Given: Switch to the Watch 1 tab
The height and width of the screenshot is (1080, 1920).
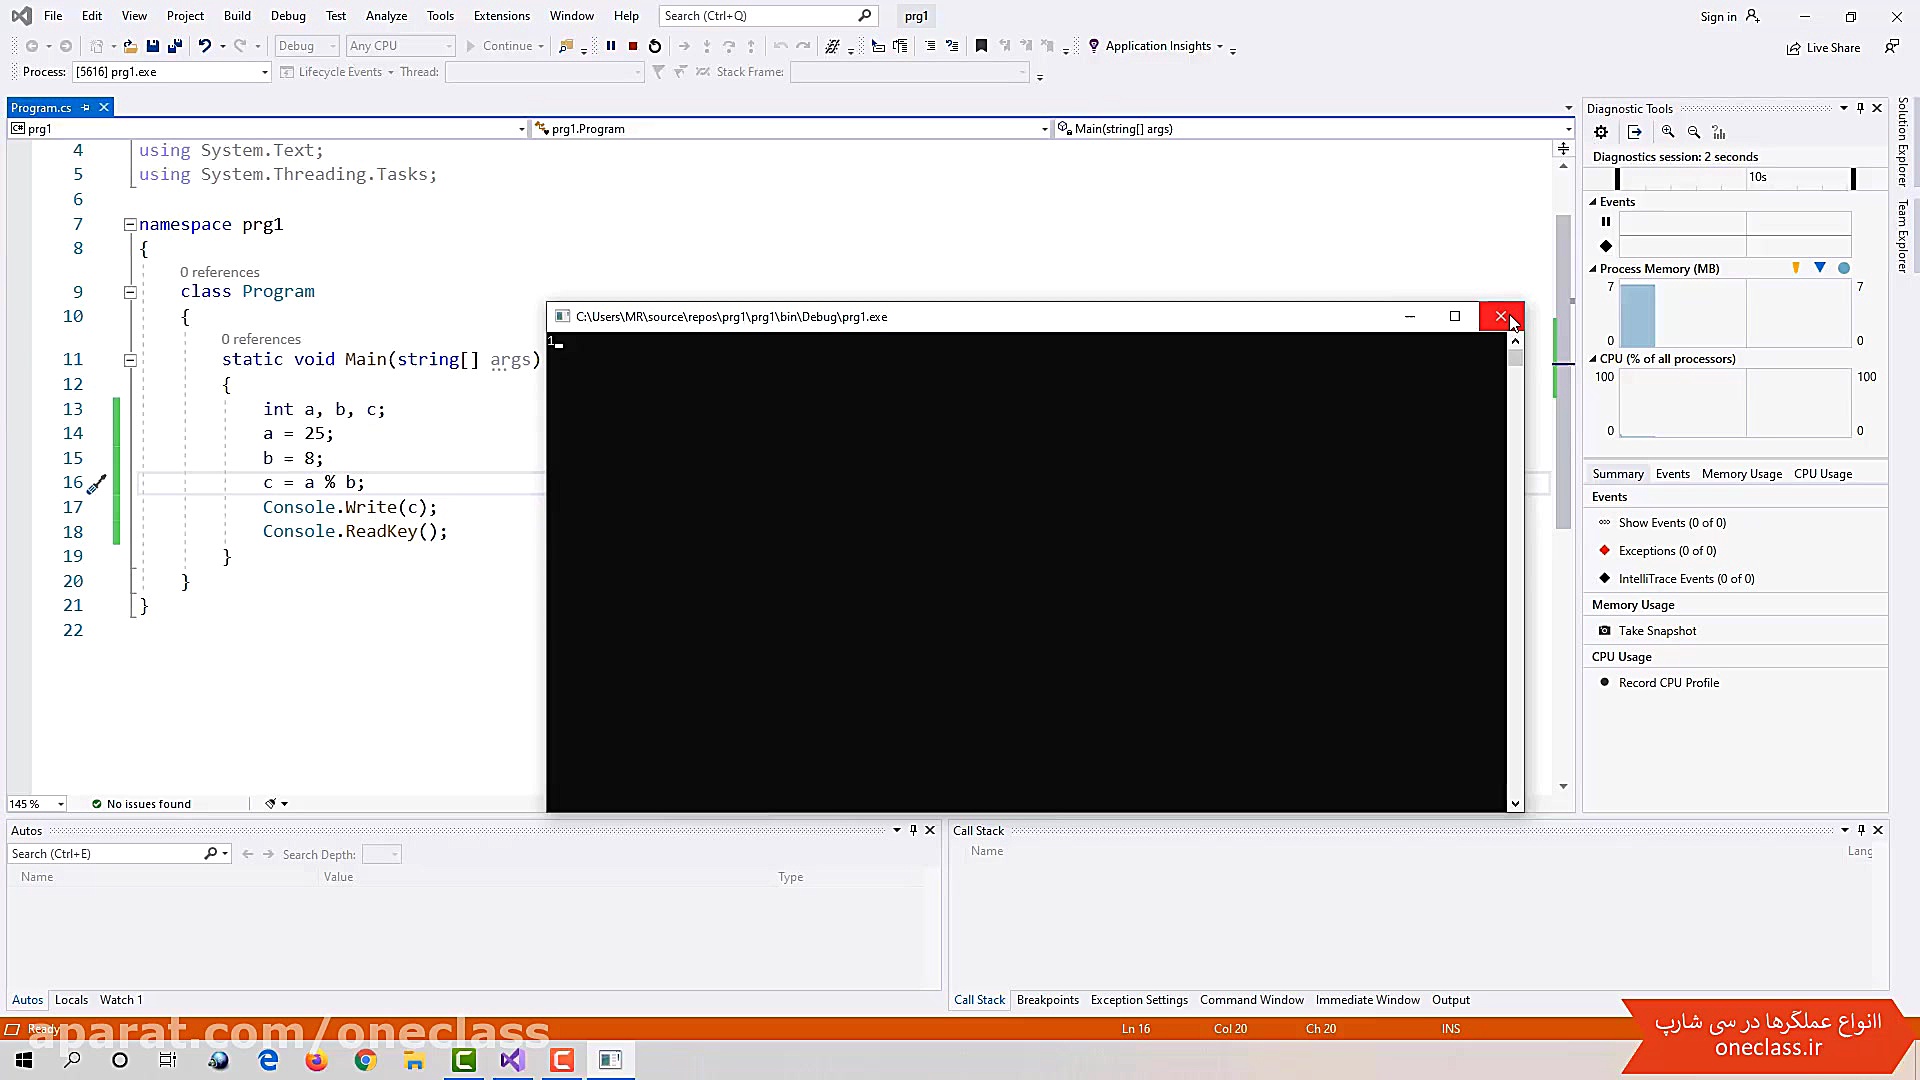Looking at the screenshot, I should pyautogui.click(x=121, y=1000).
